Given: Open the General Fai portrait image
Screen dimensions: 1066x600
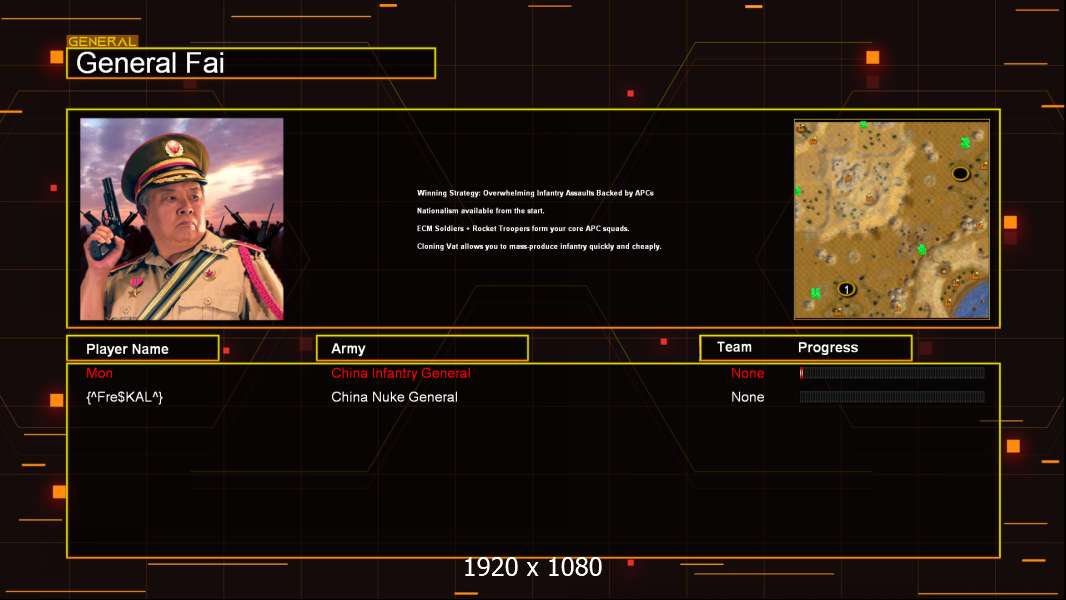Looking at the screenshot, I should (x=182, y=219).
